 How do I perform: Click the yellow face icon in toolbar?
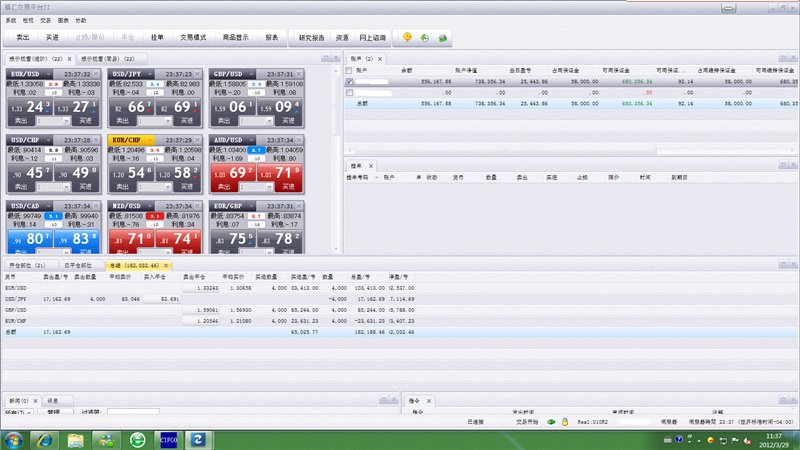pos(408,37)
